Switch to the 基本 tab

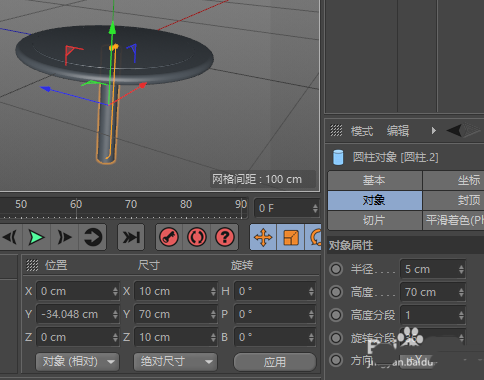(x=375, y=180)
